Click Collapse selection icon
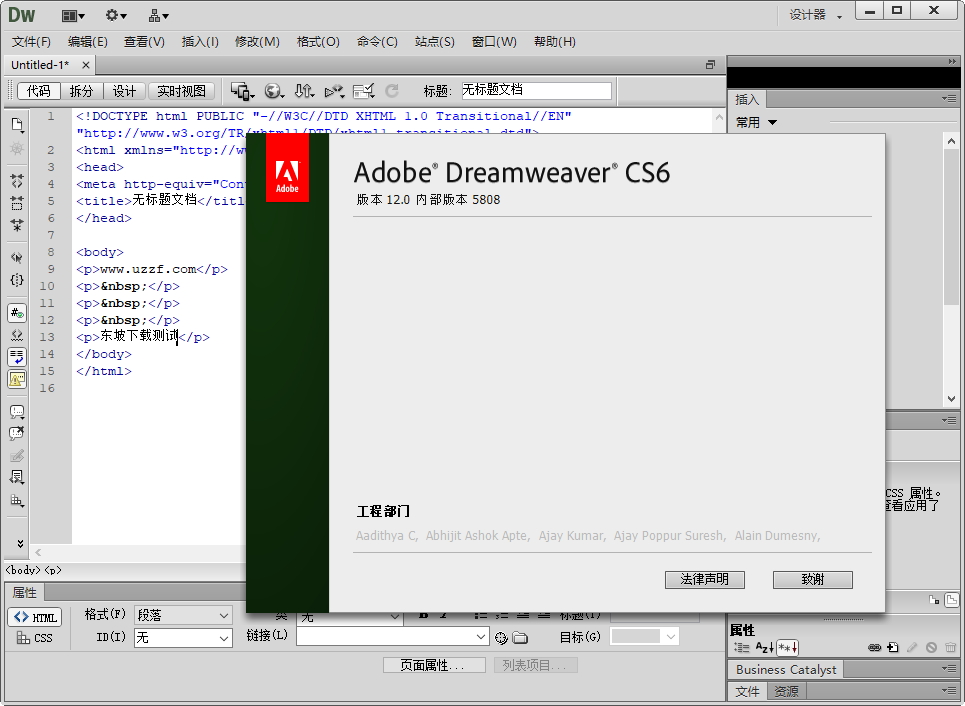This screenshot has height=706, width=965. (x=17, y=203)
